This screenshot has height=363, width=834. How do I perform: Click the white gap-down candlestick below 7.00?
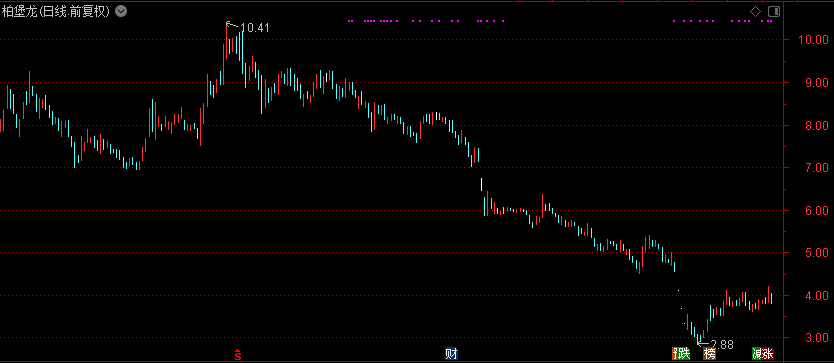point(481,184)
